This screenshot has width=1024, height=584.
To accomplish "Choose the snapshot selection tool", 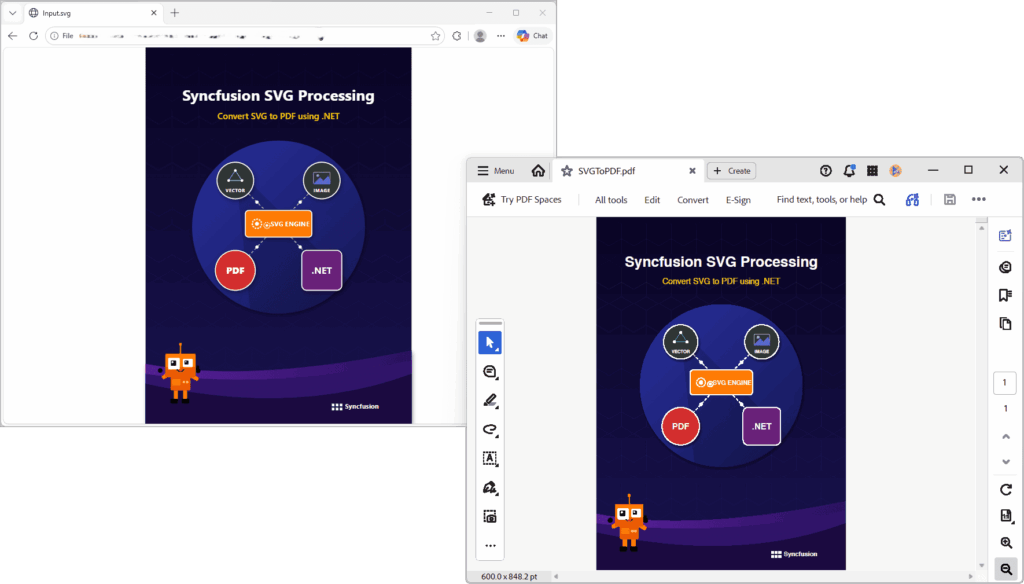I will pyautogui.click(x=490, y=517).
